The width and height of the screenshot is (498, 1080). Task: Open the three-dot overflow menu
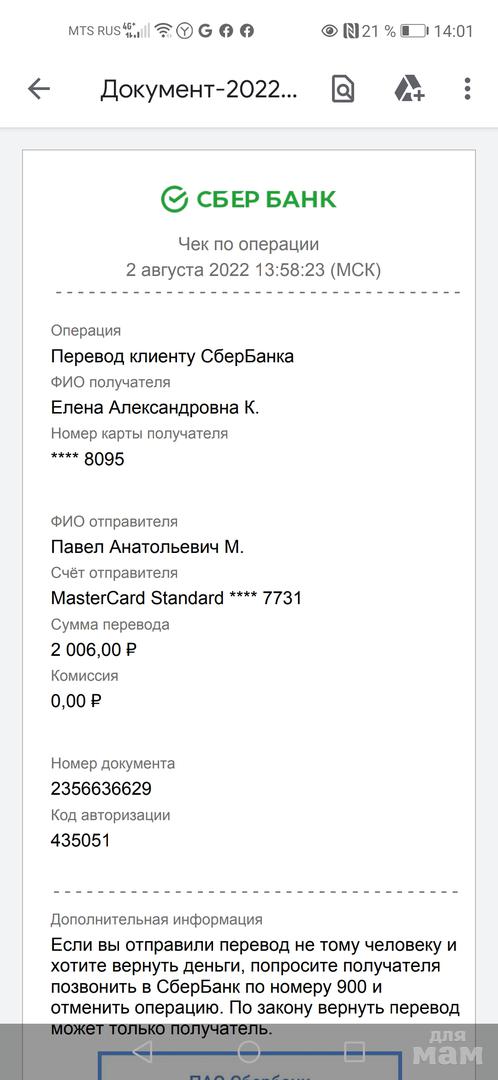pos(467,89)
